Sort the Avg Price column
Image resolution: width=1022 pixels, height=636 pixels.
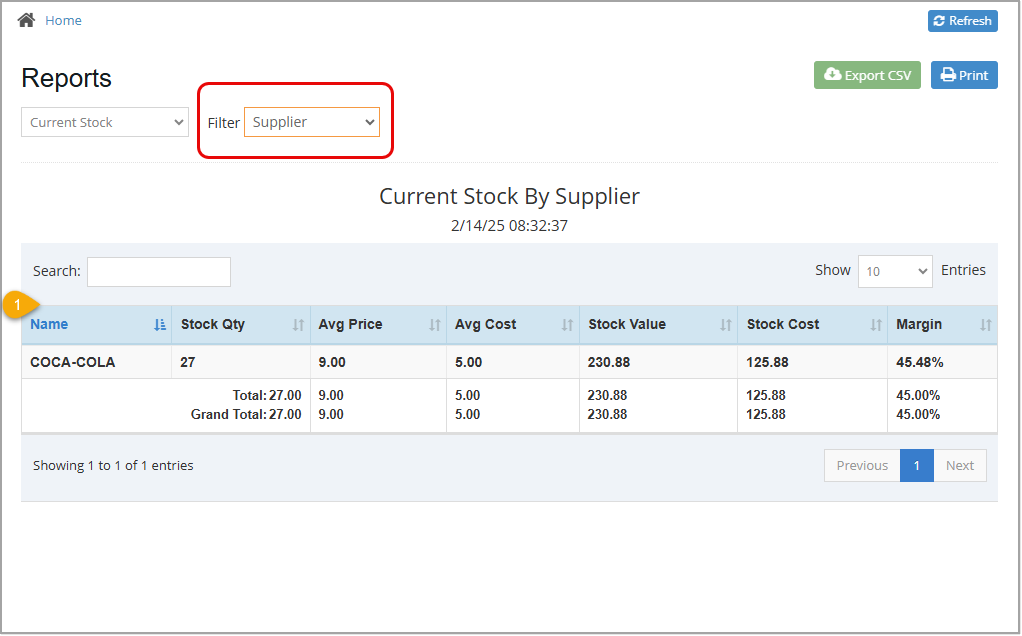click(x=434, y=325)
